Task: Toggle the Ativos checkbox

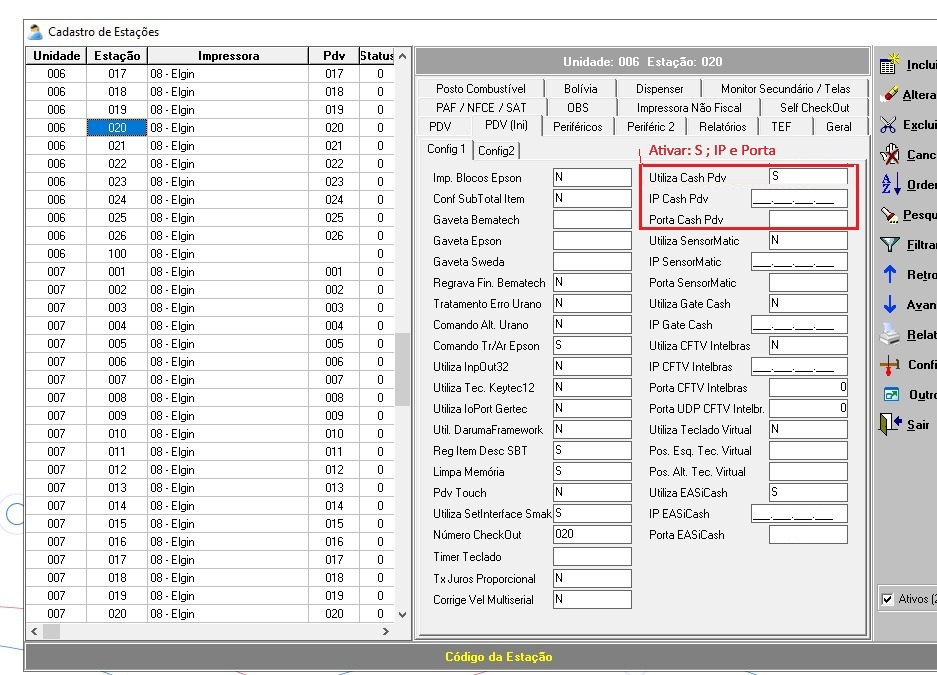Action: (x=887, y=600)
